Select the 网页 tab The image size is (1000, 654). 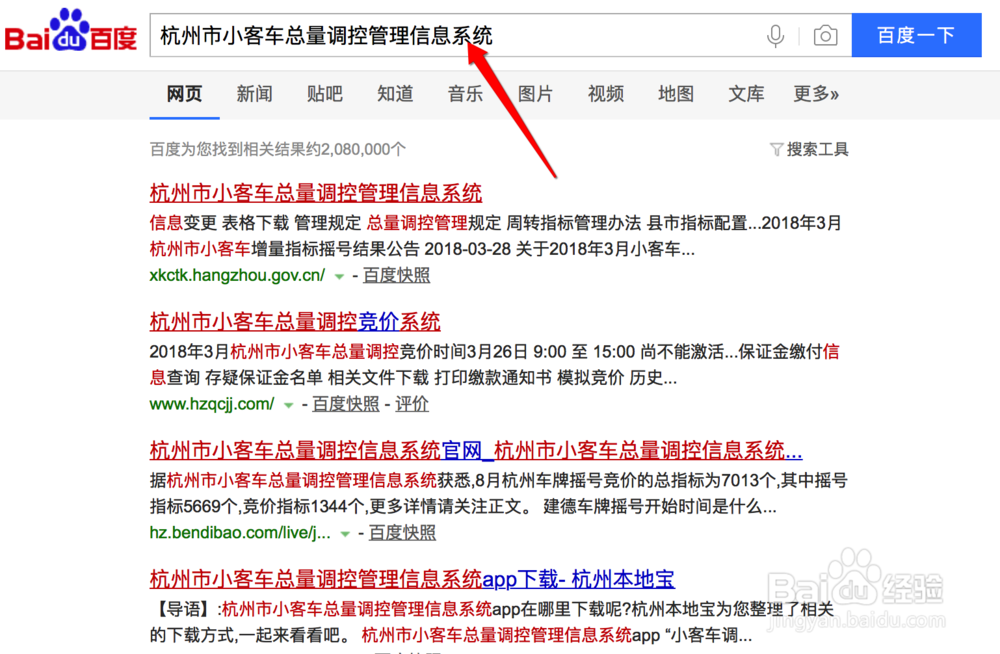184,94
